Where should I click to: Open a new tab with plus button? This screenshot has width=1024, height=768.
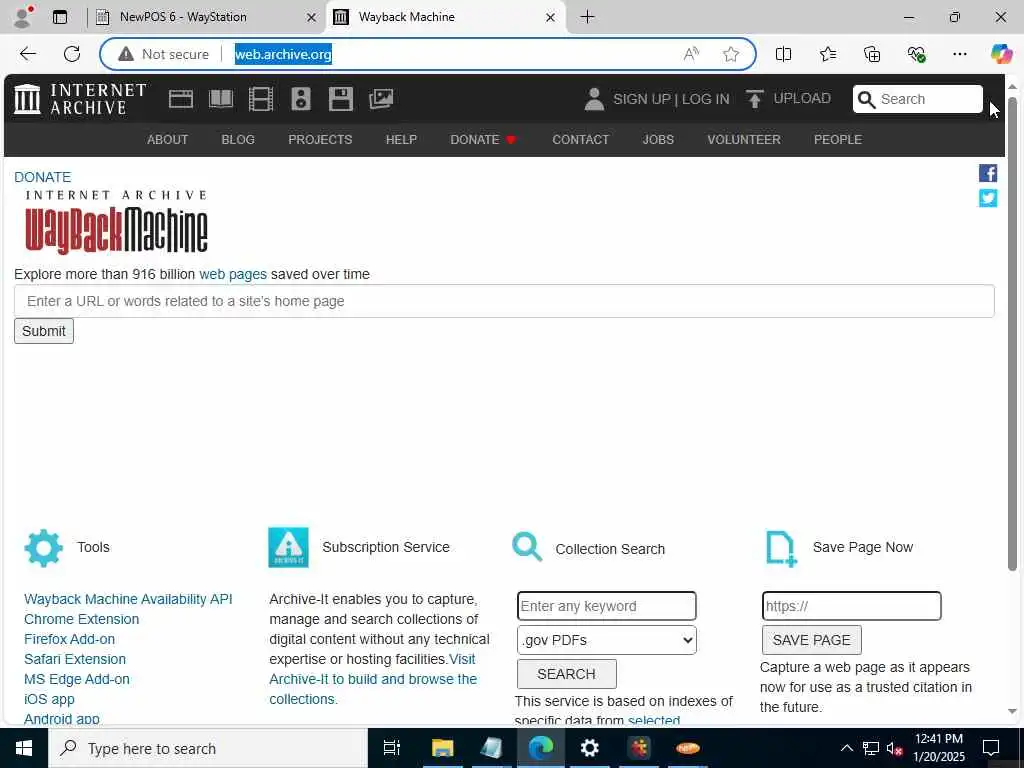click(x=587, y=17)
